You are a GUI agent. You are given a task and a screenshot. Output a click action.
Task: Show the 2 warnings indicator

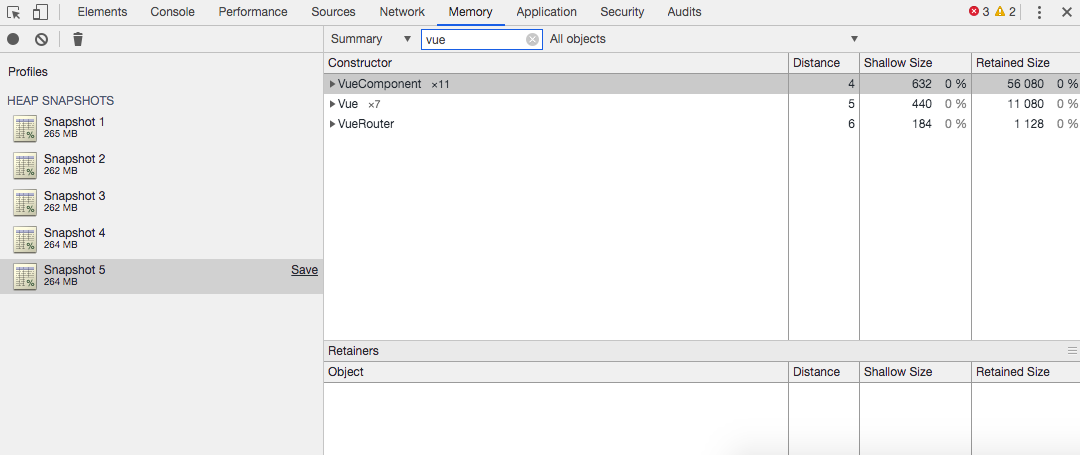[x=1005, y=12]
